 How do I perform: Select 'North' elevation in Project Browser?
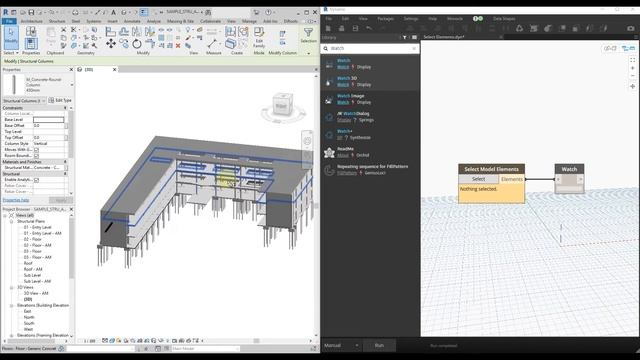click(29, 317)
